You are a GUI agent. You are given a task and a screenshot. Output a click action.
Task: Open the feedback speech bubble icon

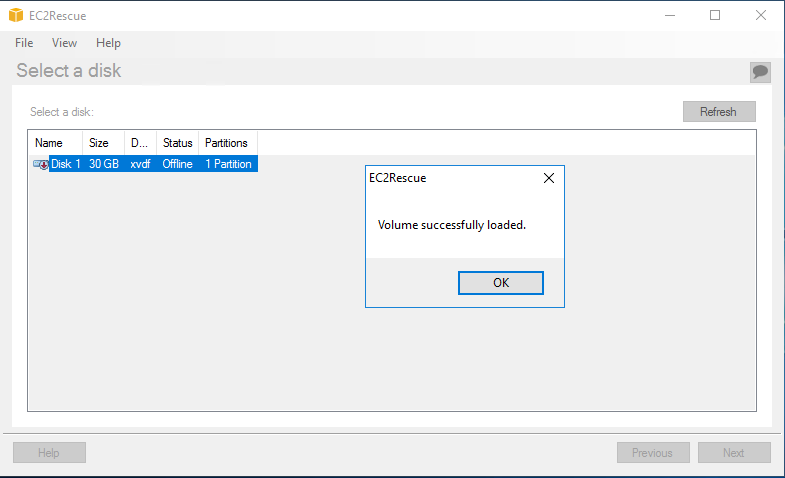760,72
